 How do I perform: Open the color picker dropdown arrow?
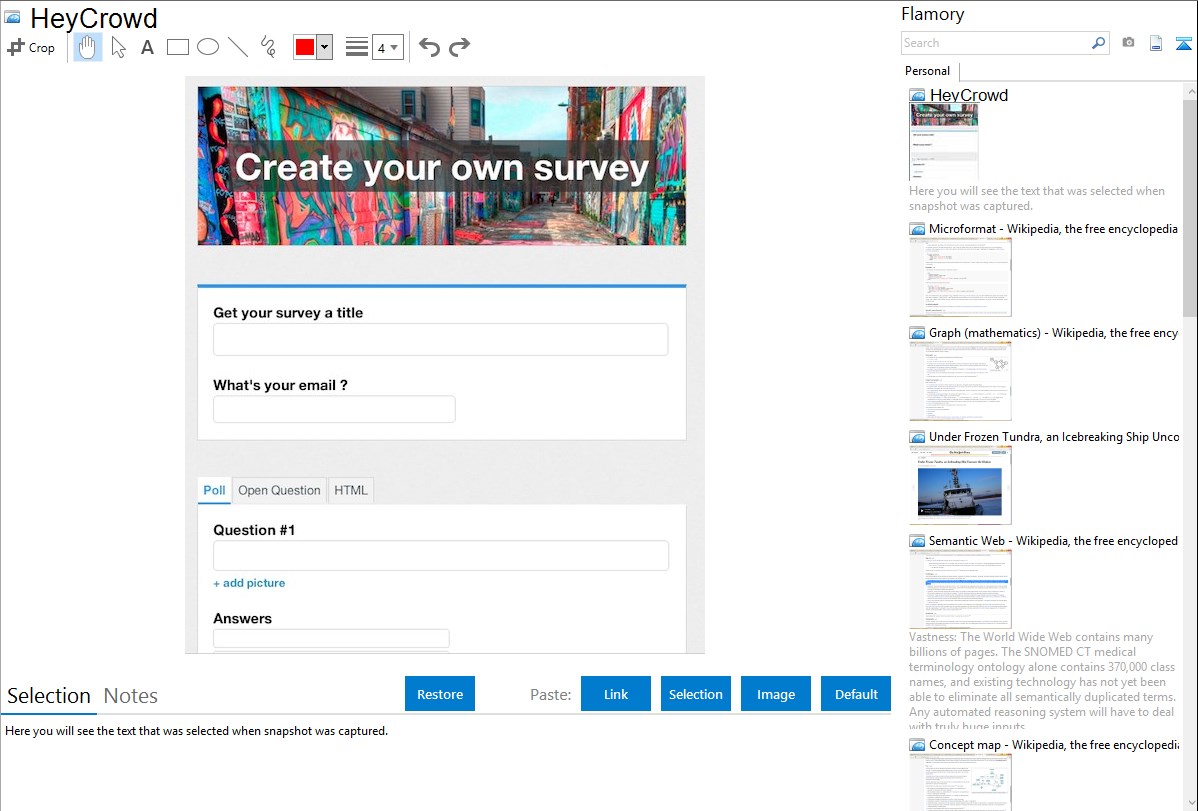pos(325,47)
